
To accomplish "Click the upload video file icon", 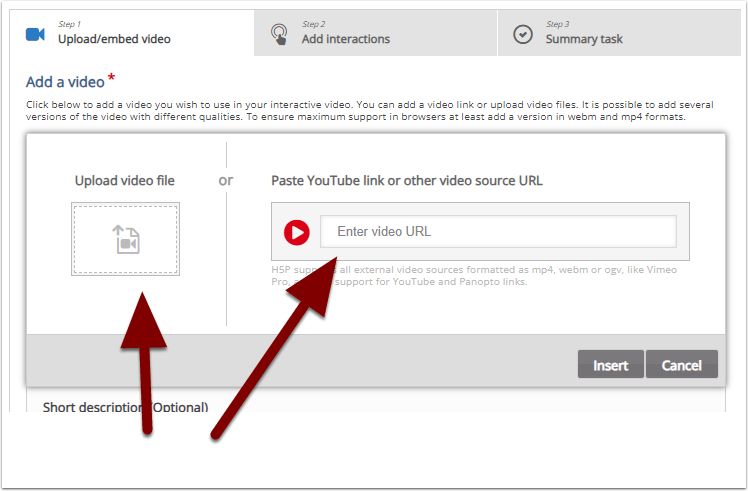I will (125, 239).
